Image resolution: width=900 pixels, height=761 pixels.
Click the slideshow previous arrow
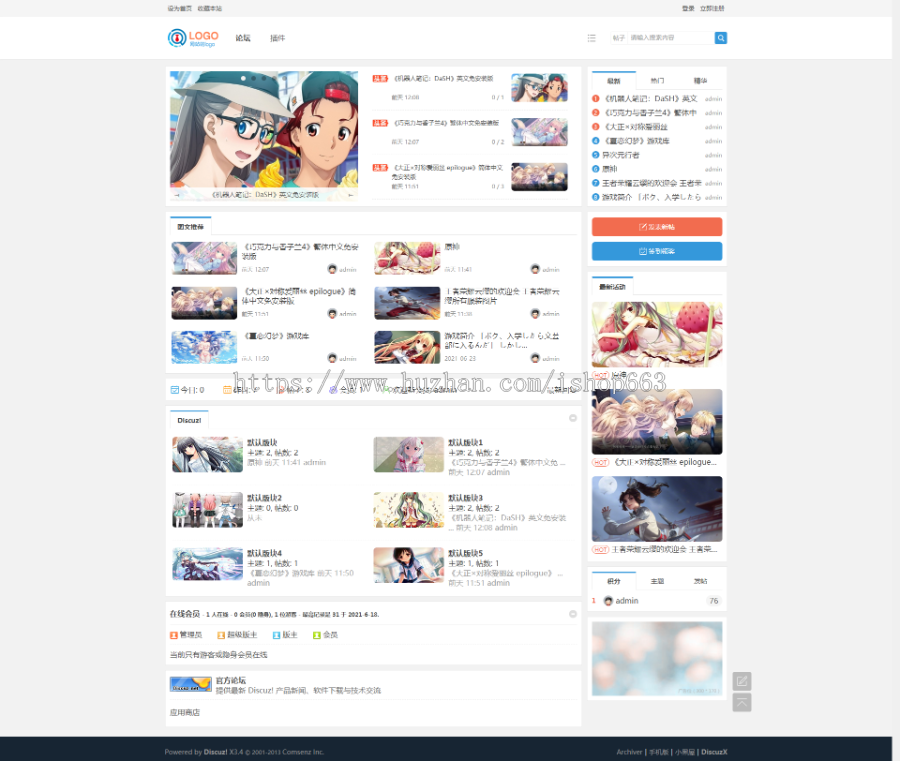click(x=177, y=195)
